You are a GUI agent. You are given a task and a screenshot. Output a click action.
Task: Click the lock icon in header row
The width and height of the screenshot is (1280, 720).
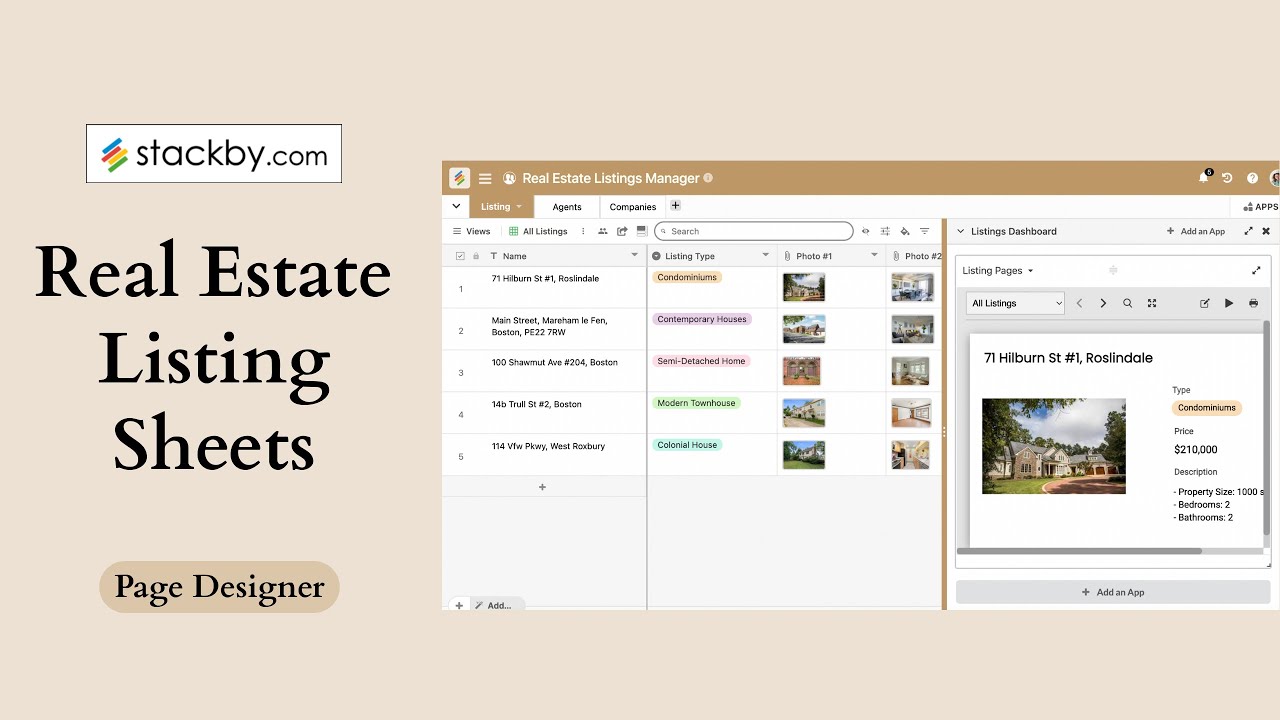coord(476,256)
